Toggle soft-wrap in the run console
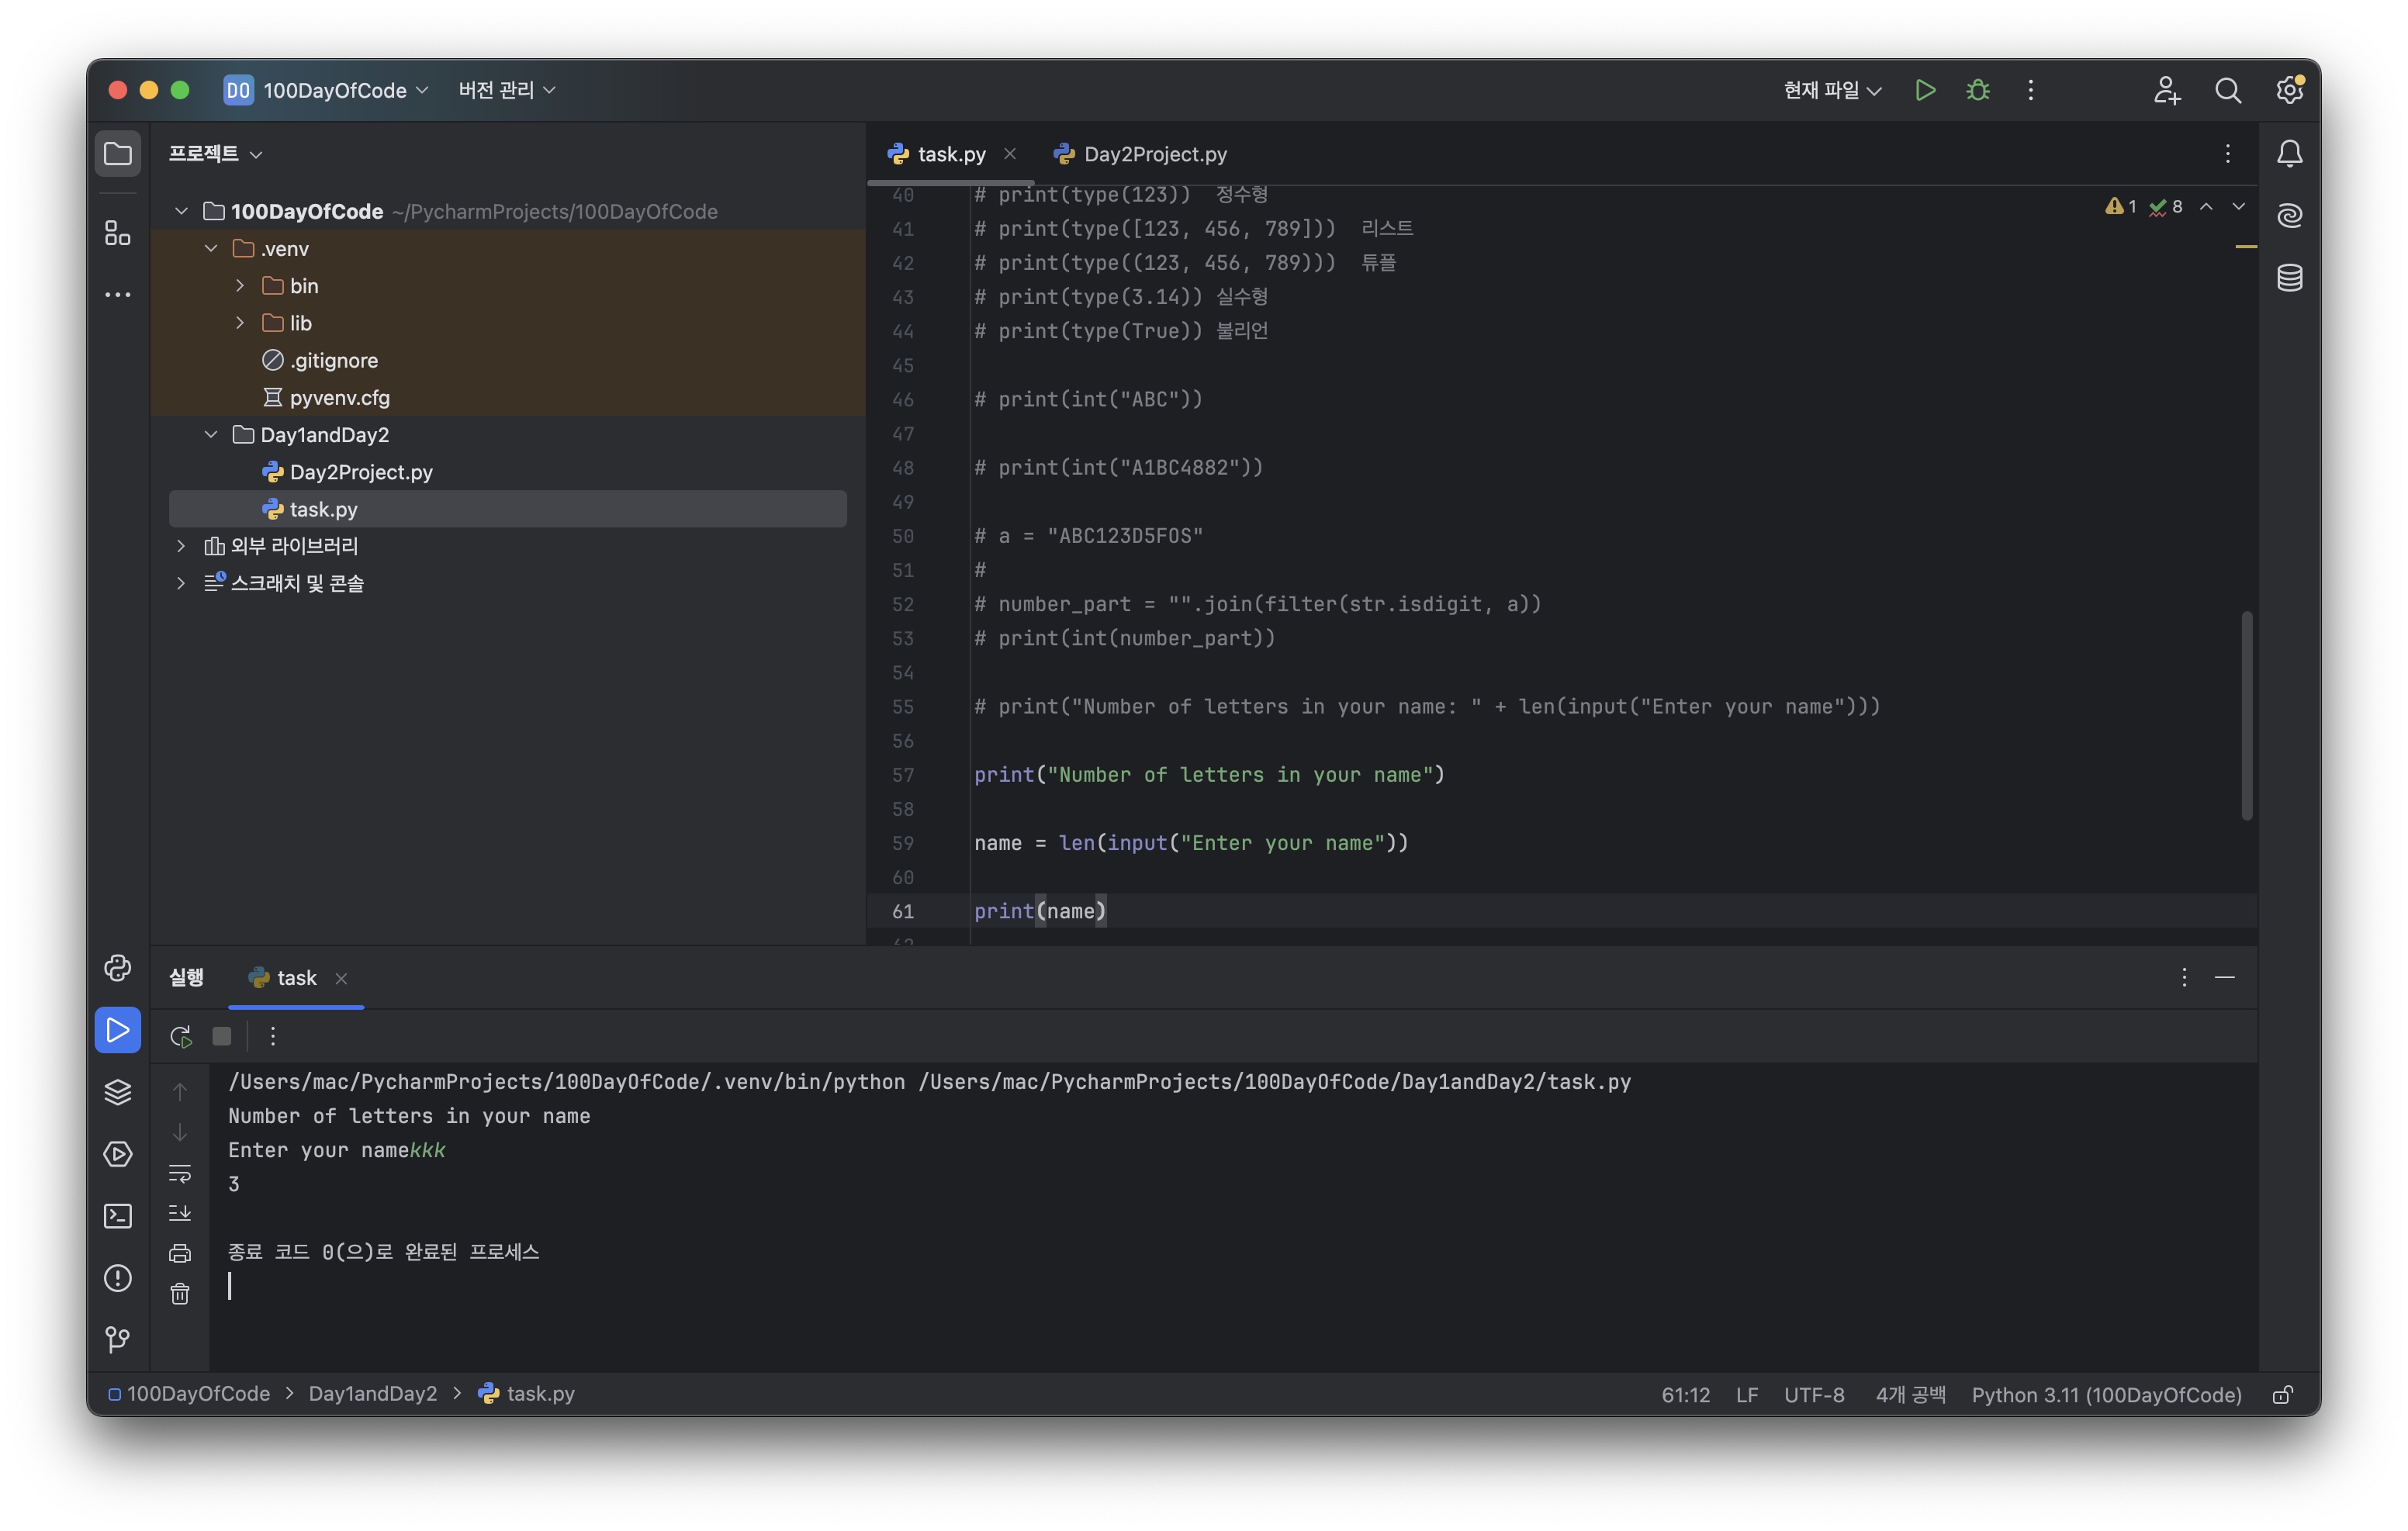 point(180,1173)
